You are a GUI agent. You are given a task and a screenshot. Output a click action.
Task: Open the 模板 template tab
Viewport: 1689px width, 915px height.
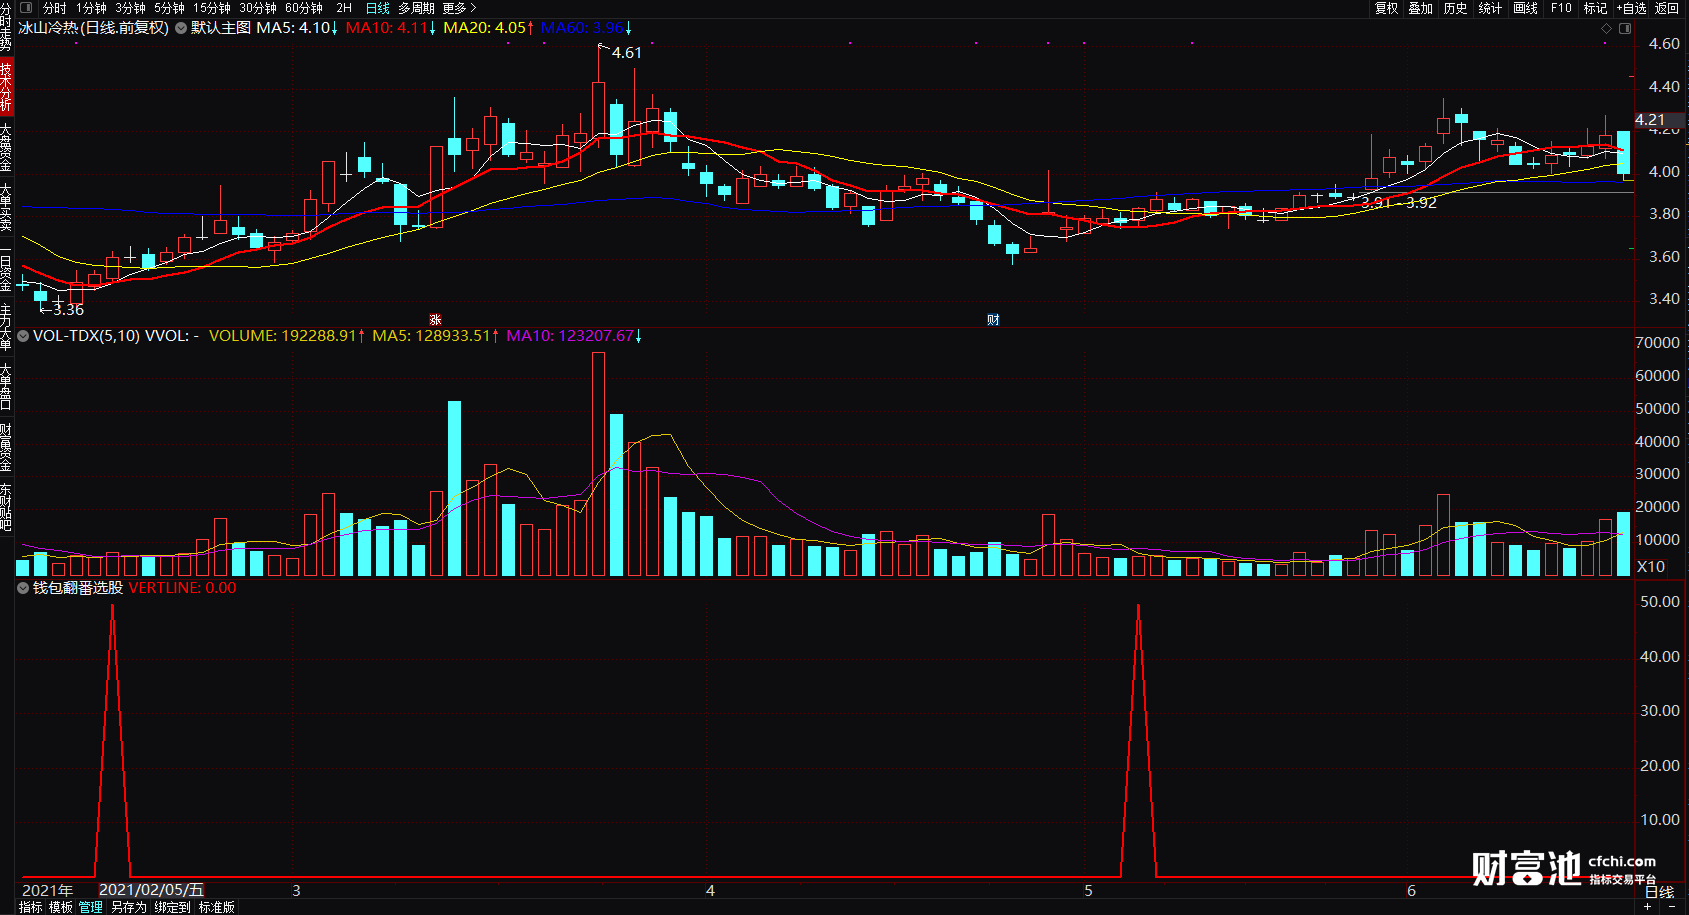coord(61,907)
